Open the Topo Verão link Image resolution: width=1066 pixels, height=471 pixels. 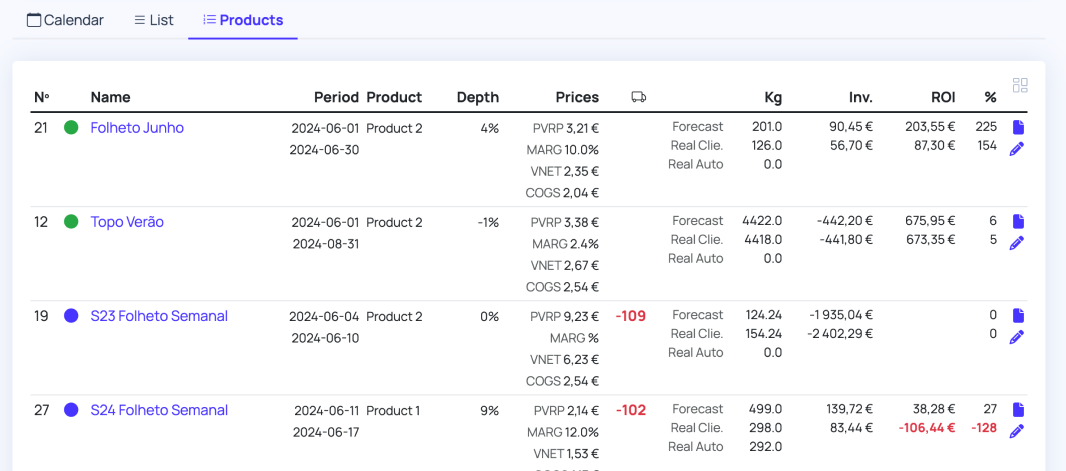127,222
